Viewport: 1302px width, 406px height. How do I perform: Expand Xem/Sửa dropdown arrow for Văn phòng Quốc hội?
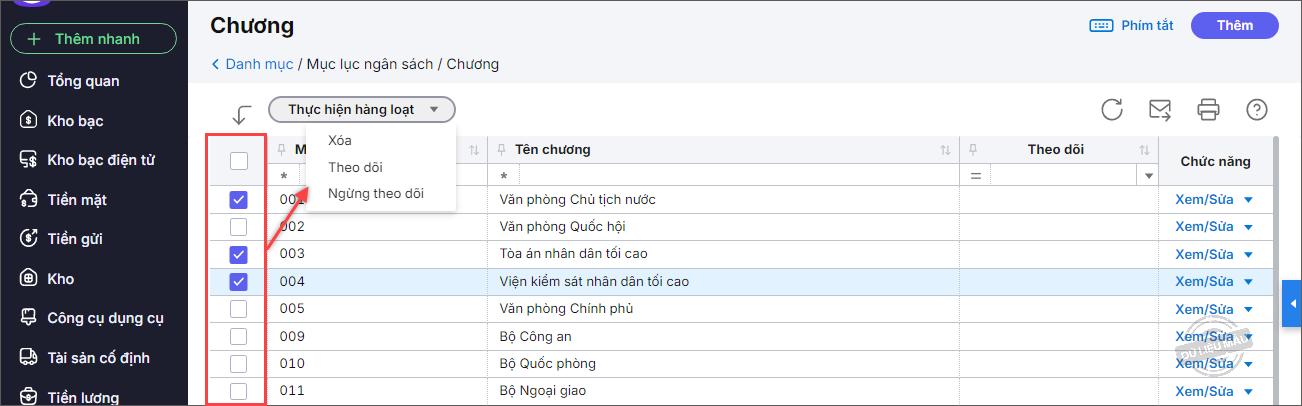tap(1248, 227)
